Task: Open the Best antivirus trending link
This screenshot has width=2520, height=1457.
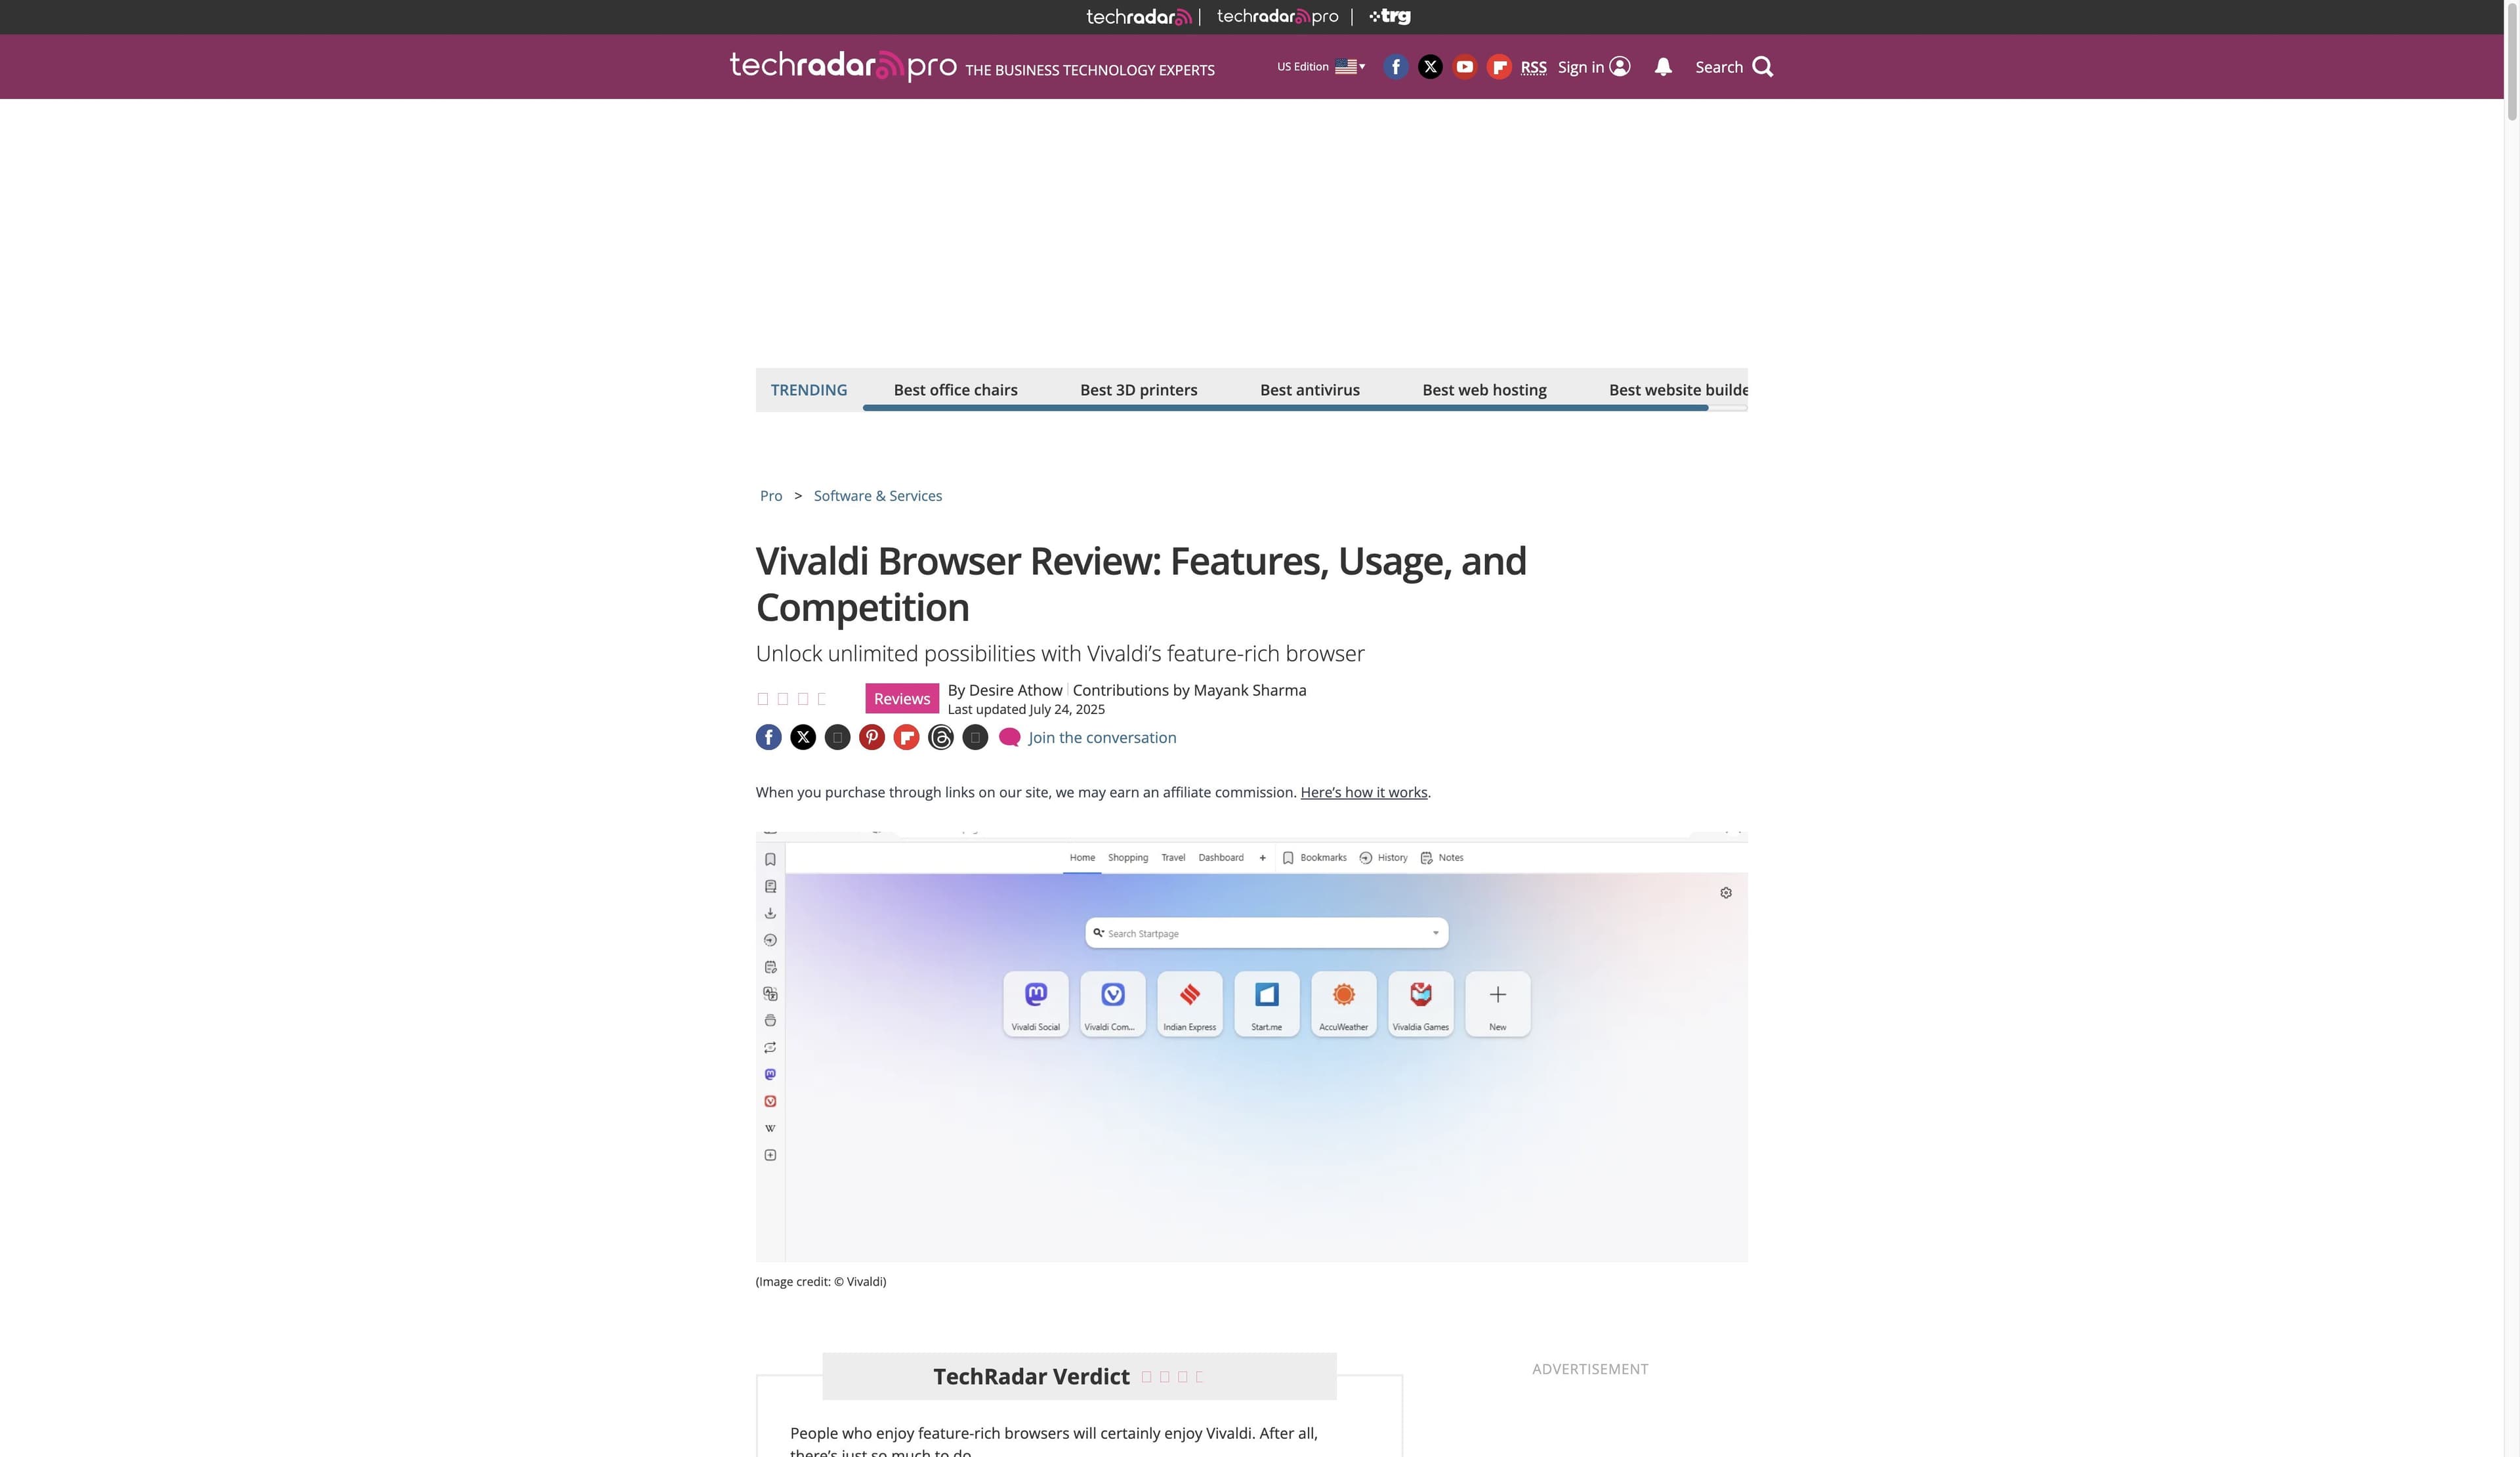Action: click(1309, 390)
